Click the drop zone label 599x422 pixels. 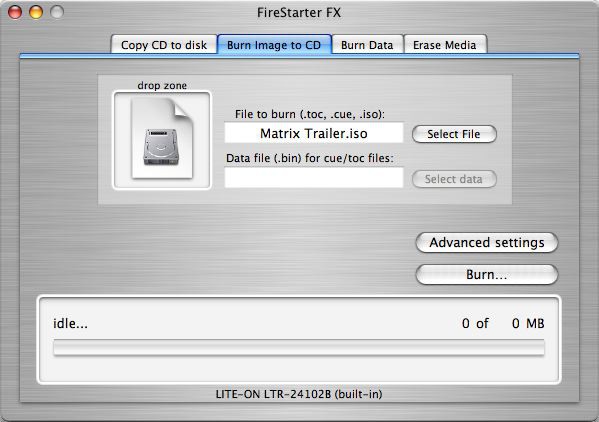[x=162, y=85]
